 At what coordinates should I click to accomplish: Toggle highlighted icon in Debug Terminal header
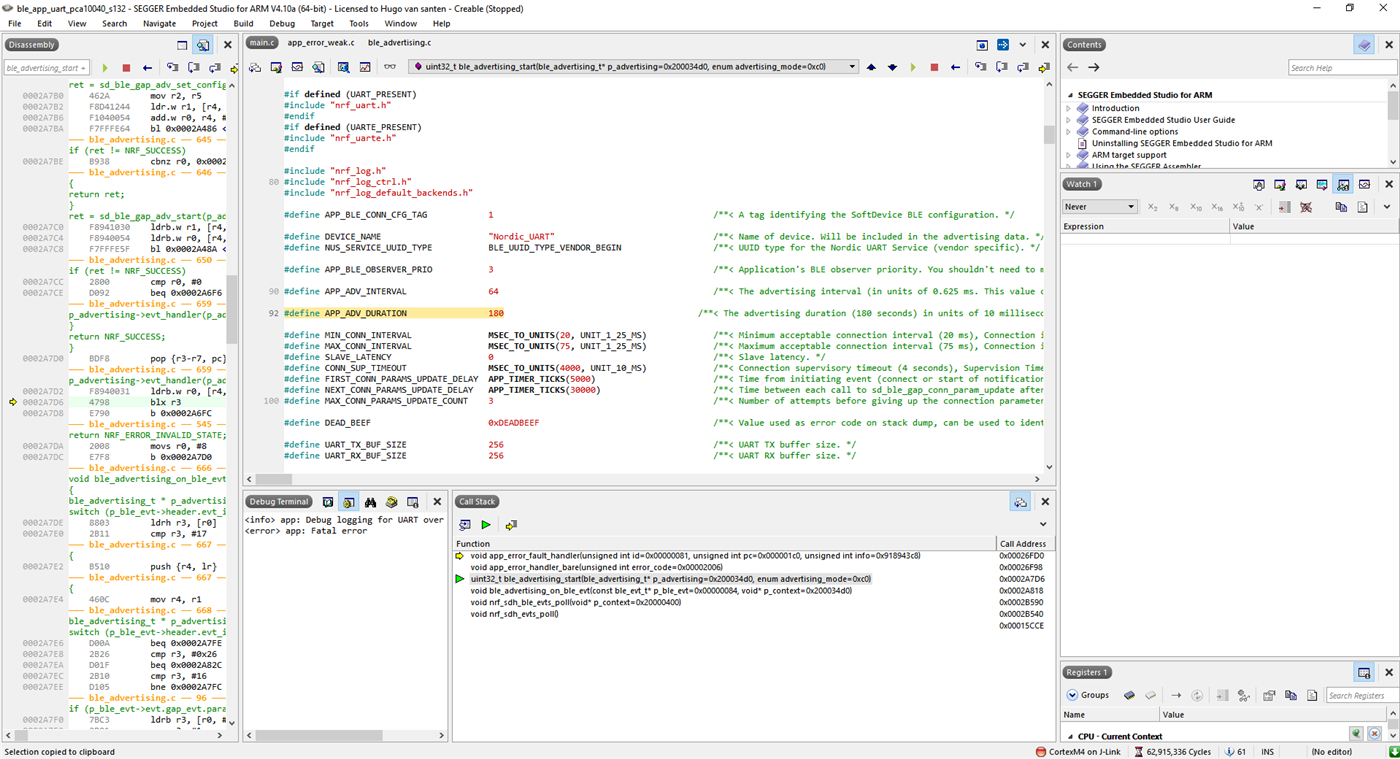349,502
